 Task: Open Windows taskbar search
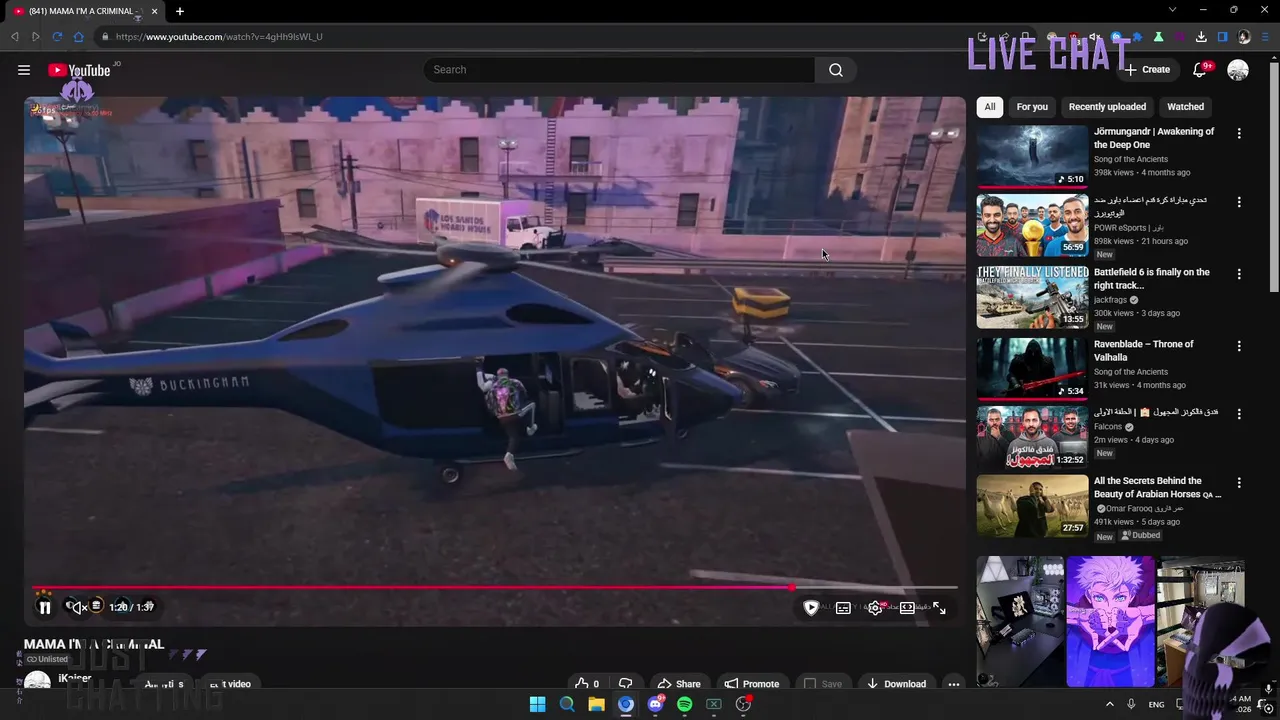pos(567,704)
